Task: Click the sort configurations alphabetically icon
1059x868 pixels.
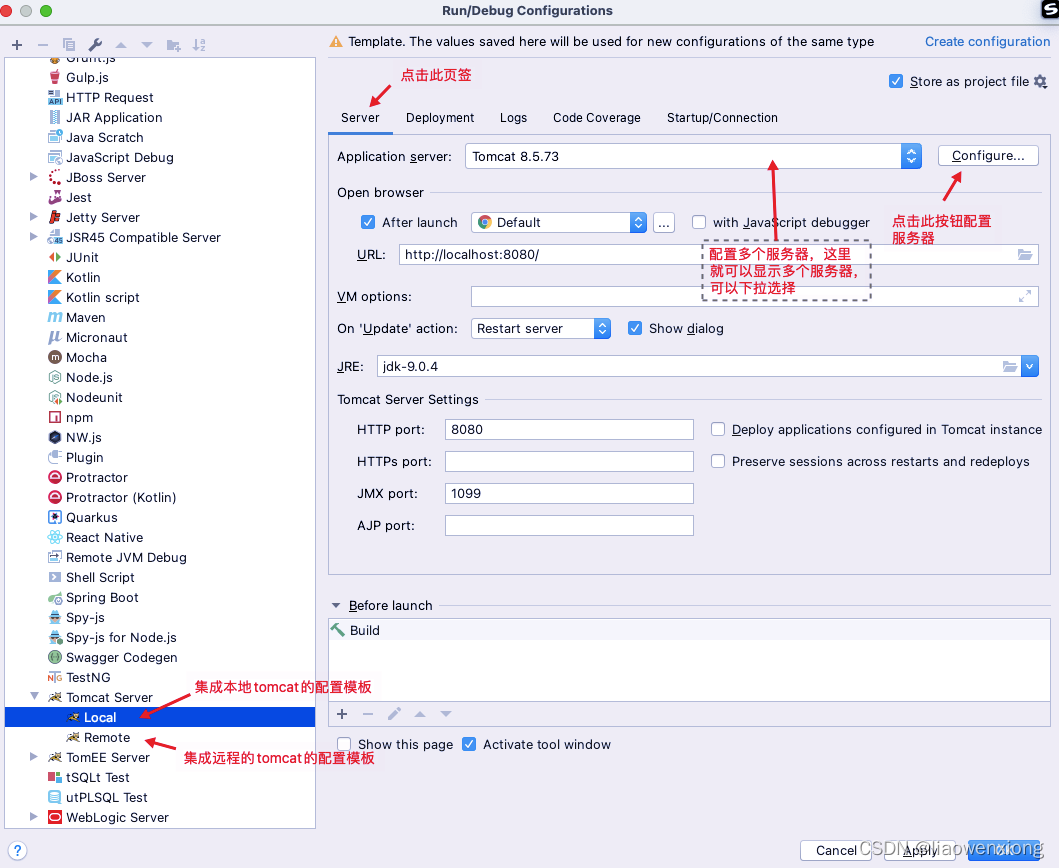Action: click(x=199, y=45)
